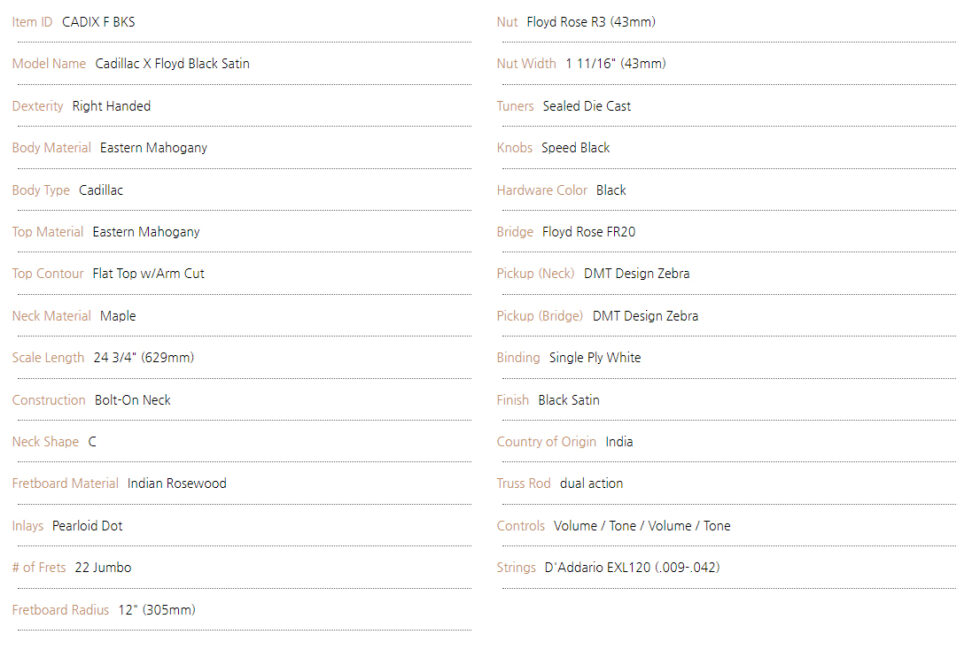Image resolution: width=980 pixels, height=650 pixels.
Task: Click the Nut Floyd Rose R3 (43mm) value
Action: coord(591,22)
